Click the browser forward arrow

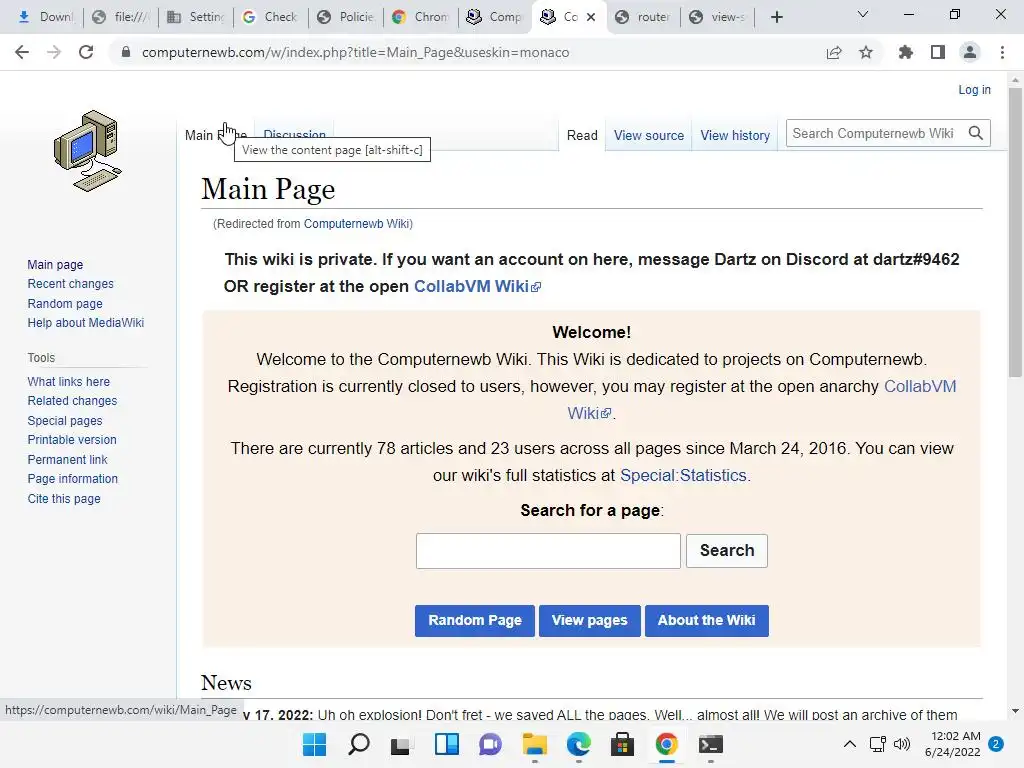tap(54, 52)
